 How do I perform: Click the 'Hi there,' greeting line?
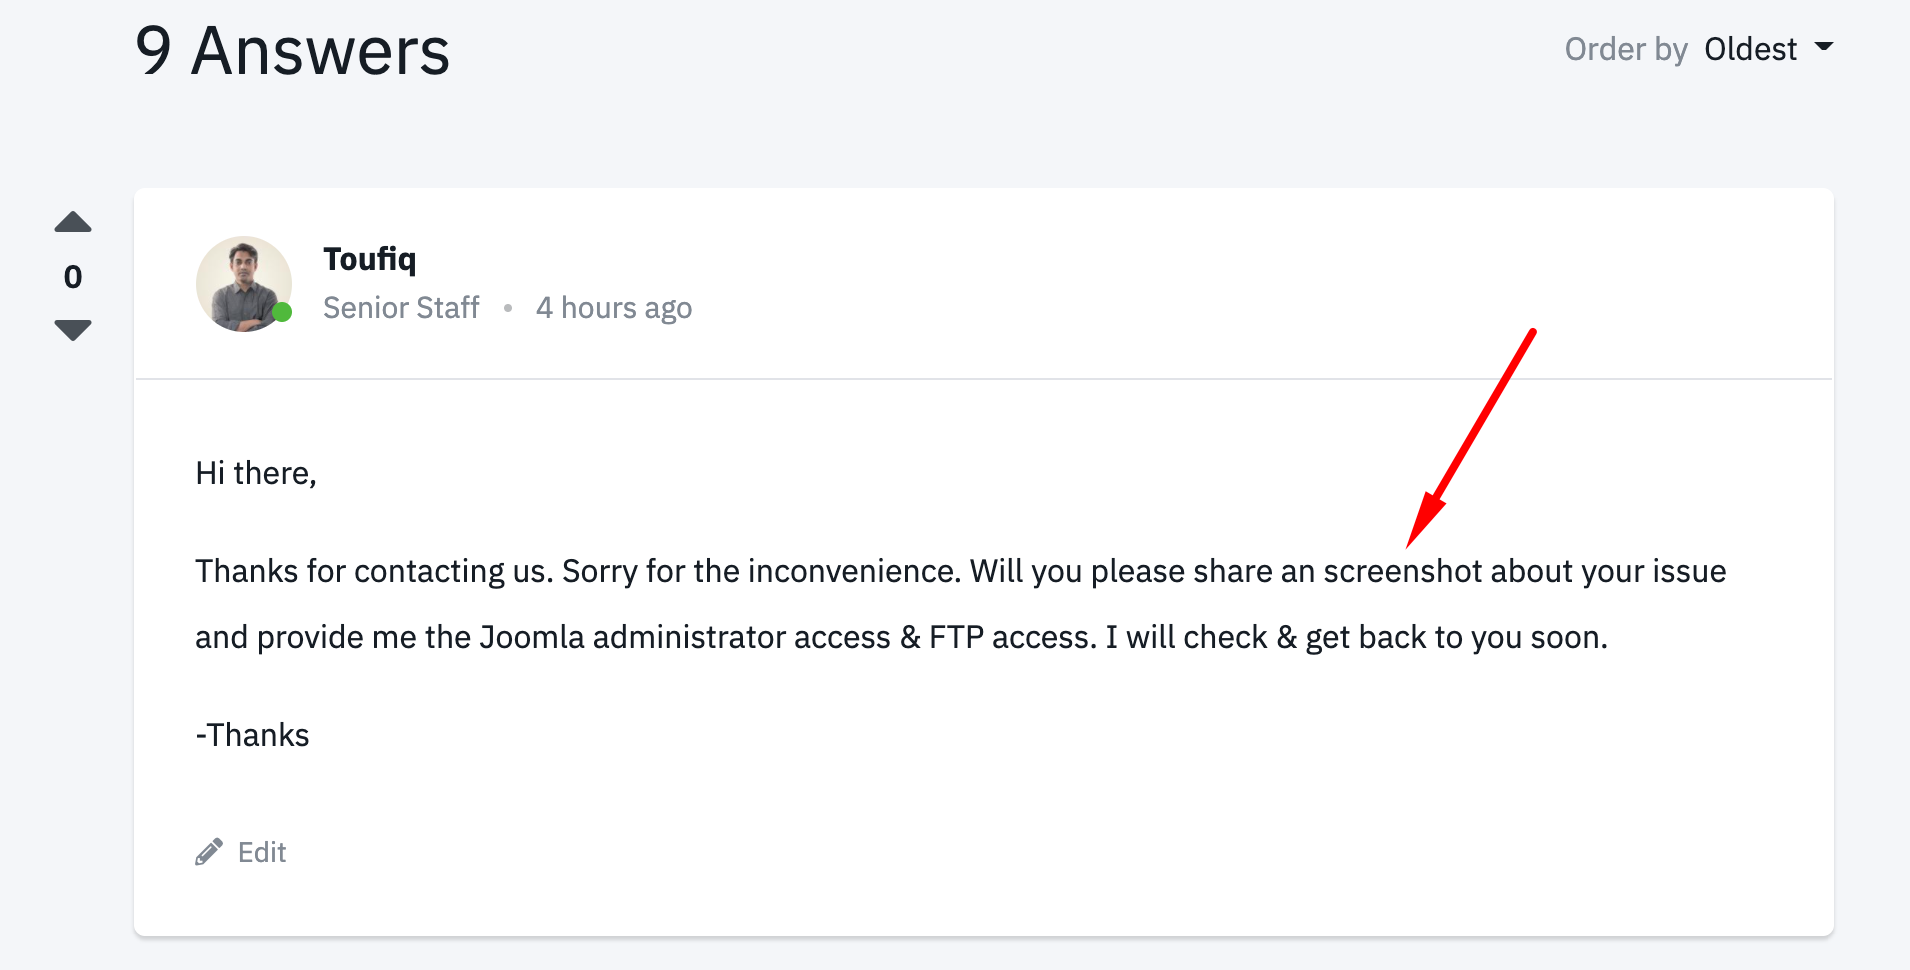click(256, 473)
